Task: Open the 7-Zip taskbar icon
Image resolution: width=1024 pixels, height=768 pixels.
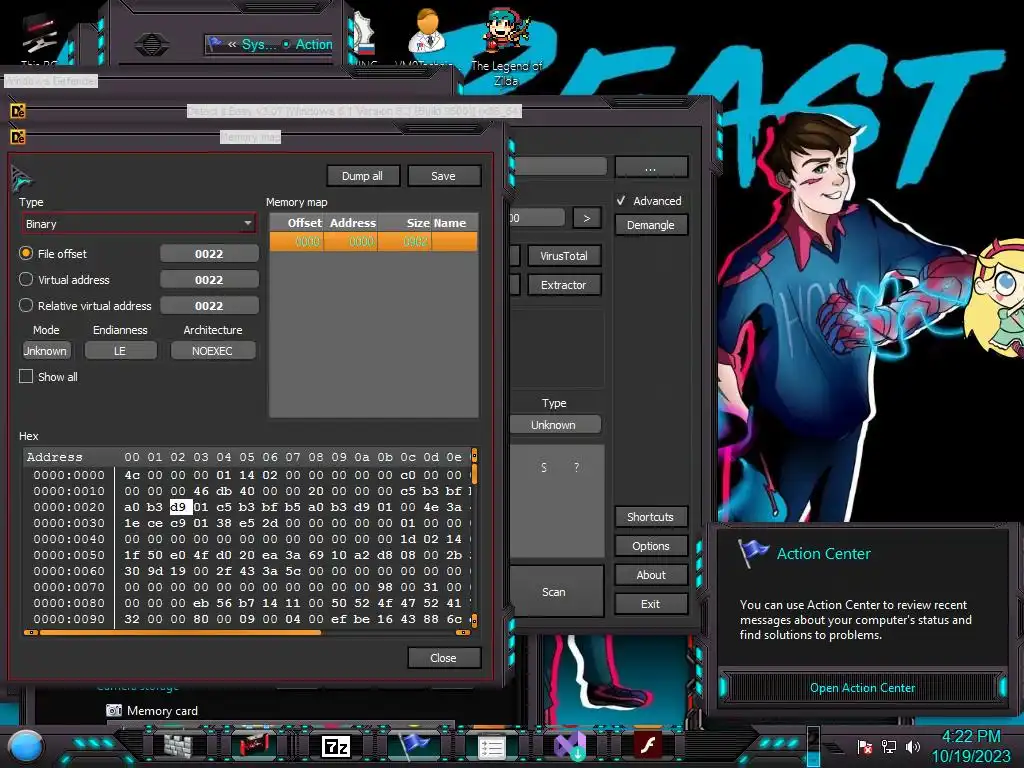Action: pos(336,746)
